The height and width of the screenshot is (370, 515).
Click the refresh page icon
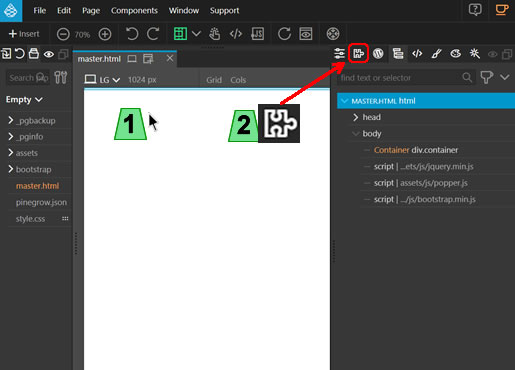click(x=284, y=34)
